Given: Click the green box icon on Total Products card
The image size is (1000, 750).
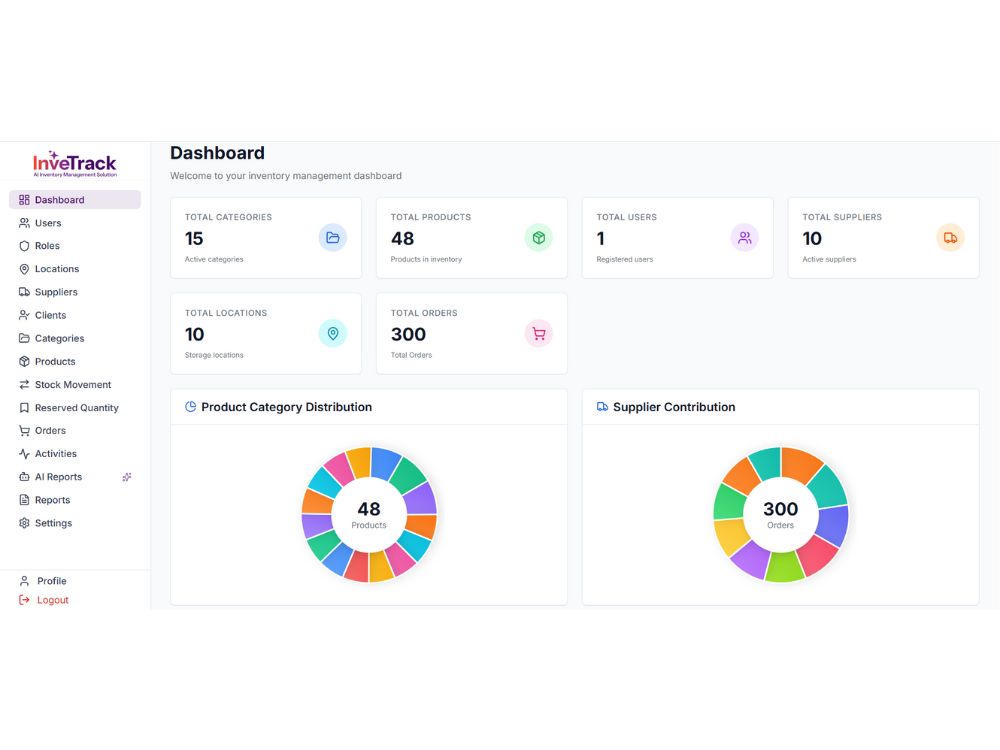Looking at the screenshot, I should click(x=539, y=238).
